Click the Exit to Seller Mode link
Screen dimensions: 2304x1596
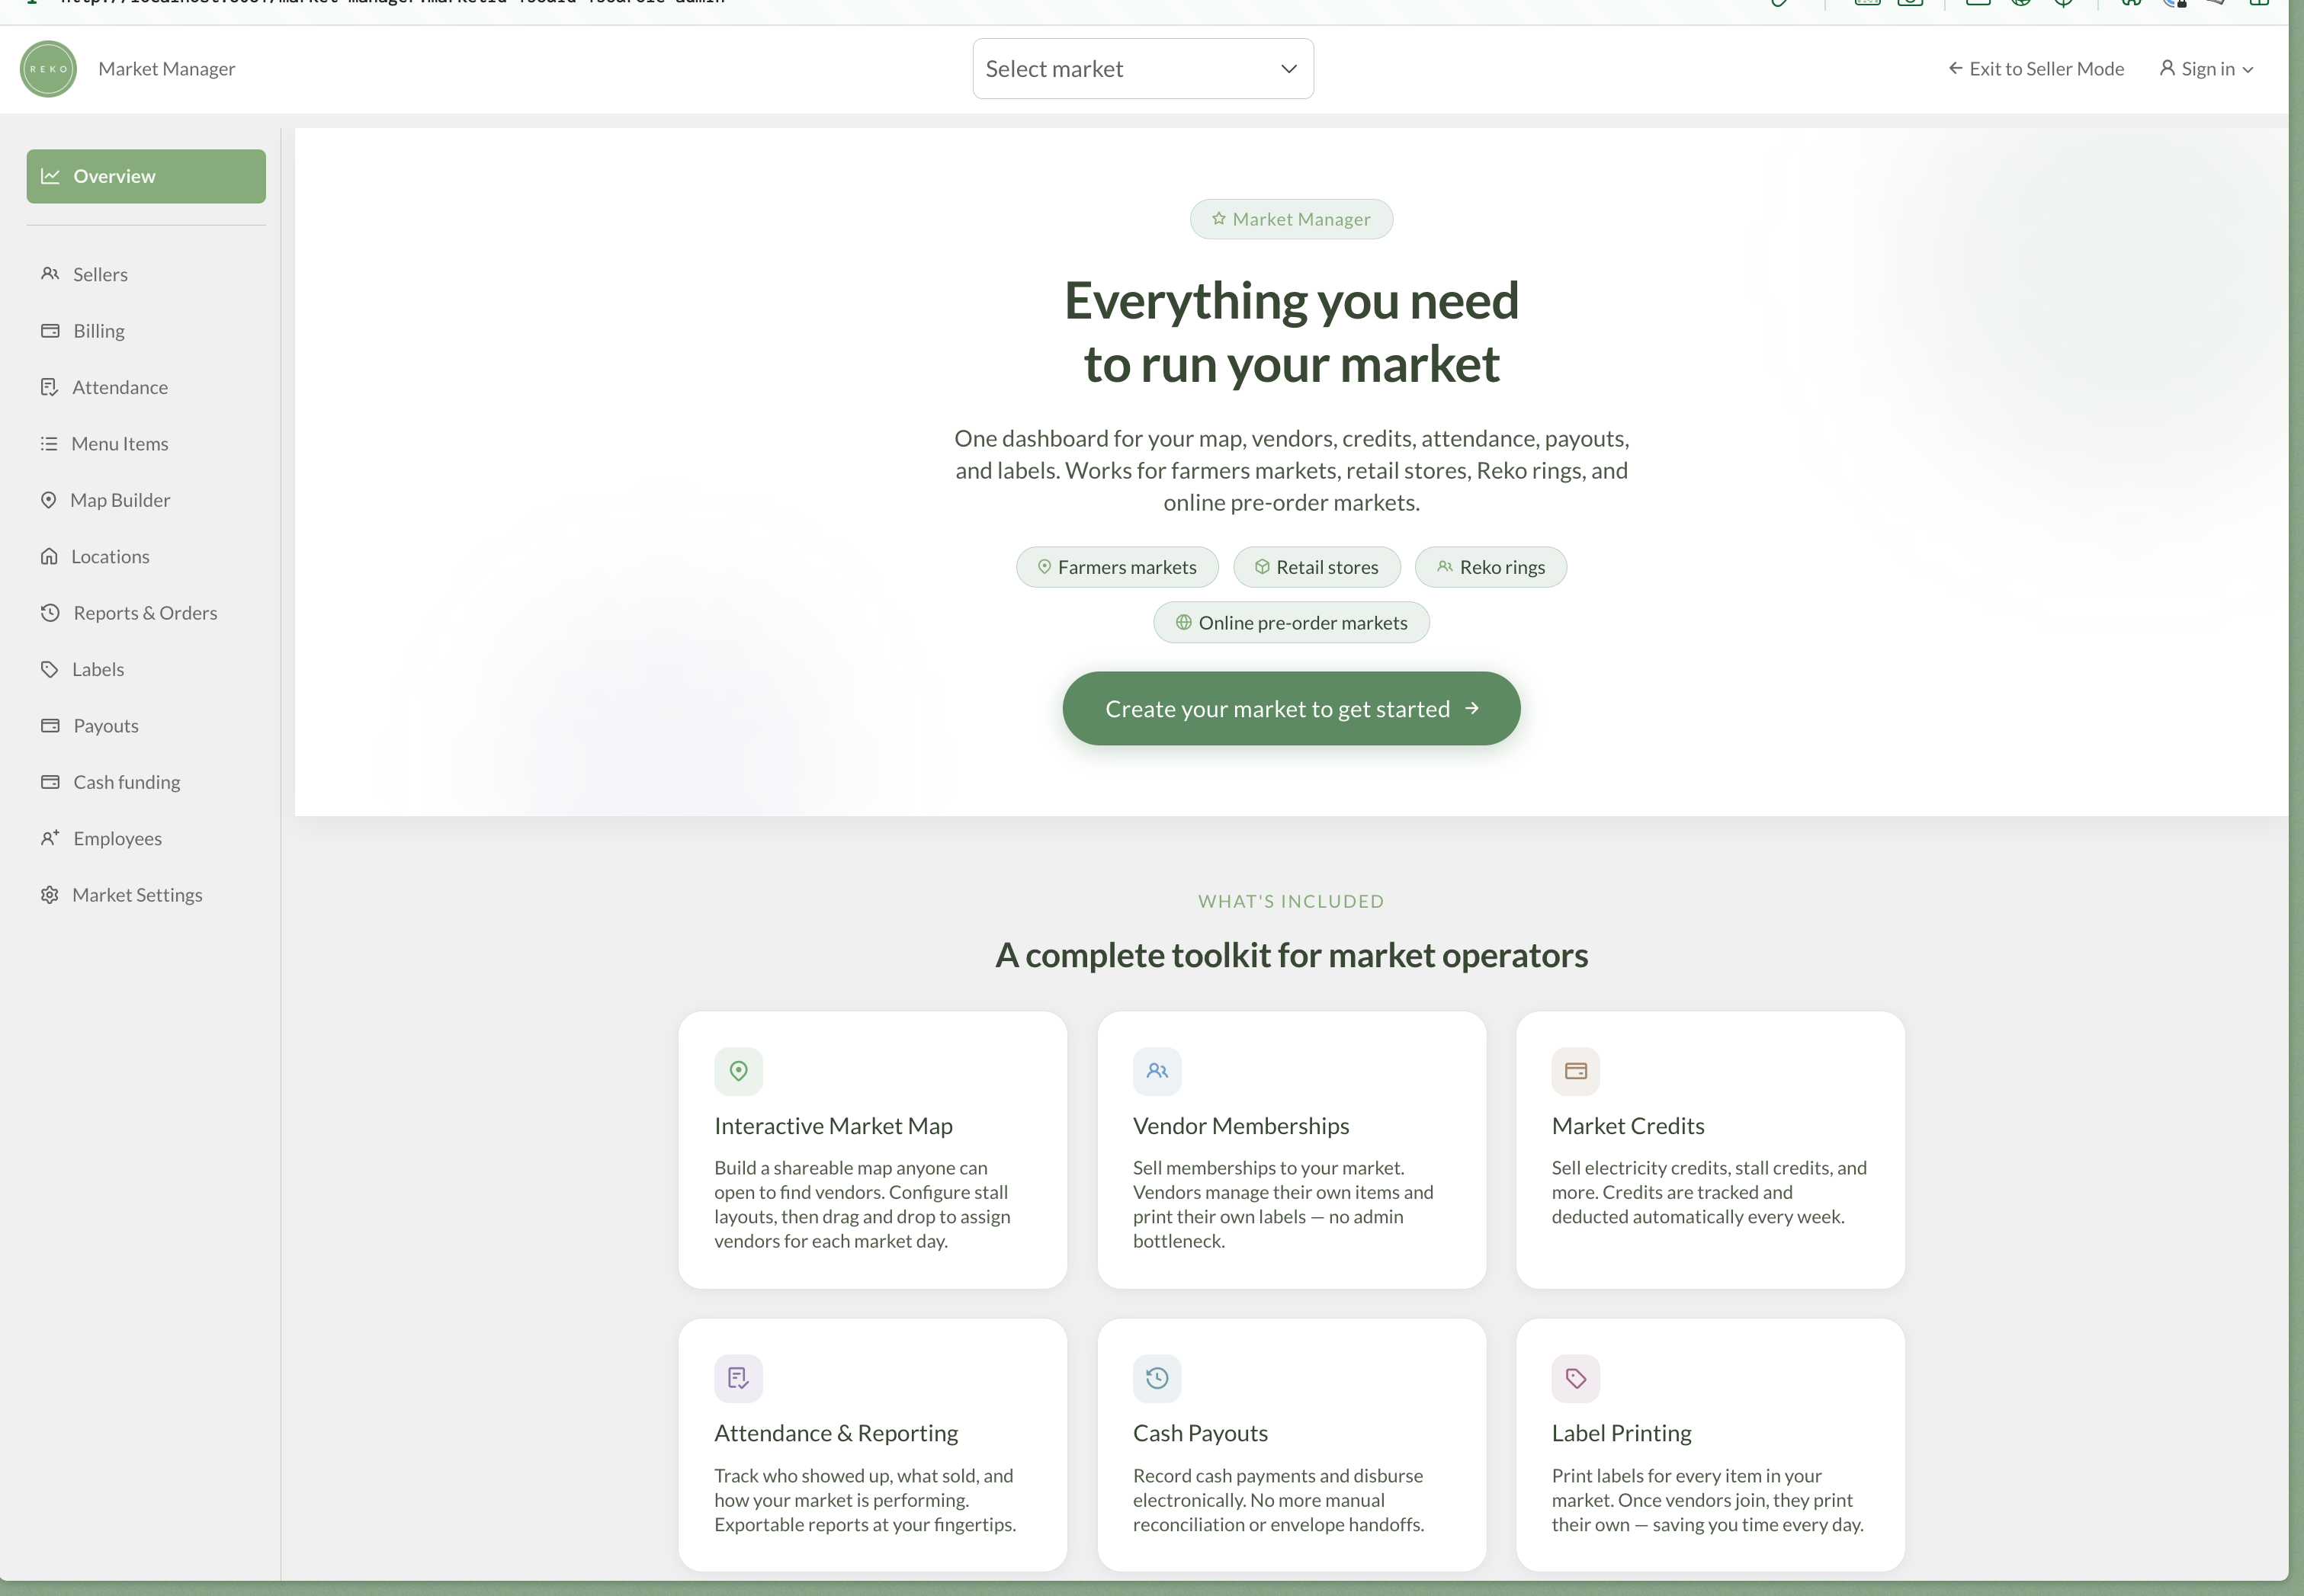[x=2035, y=68]
